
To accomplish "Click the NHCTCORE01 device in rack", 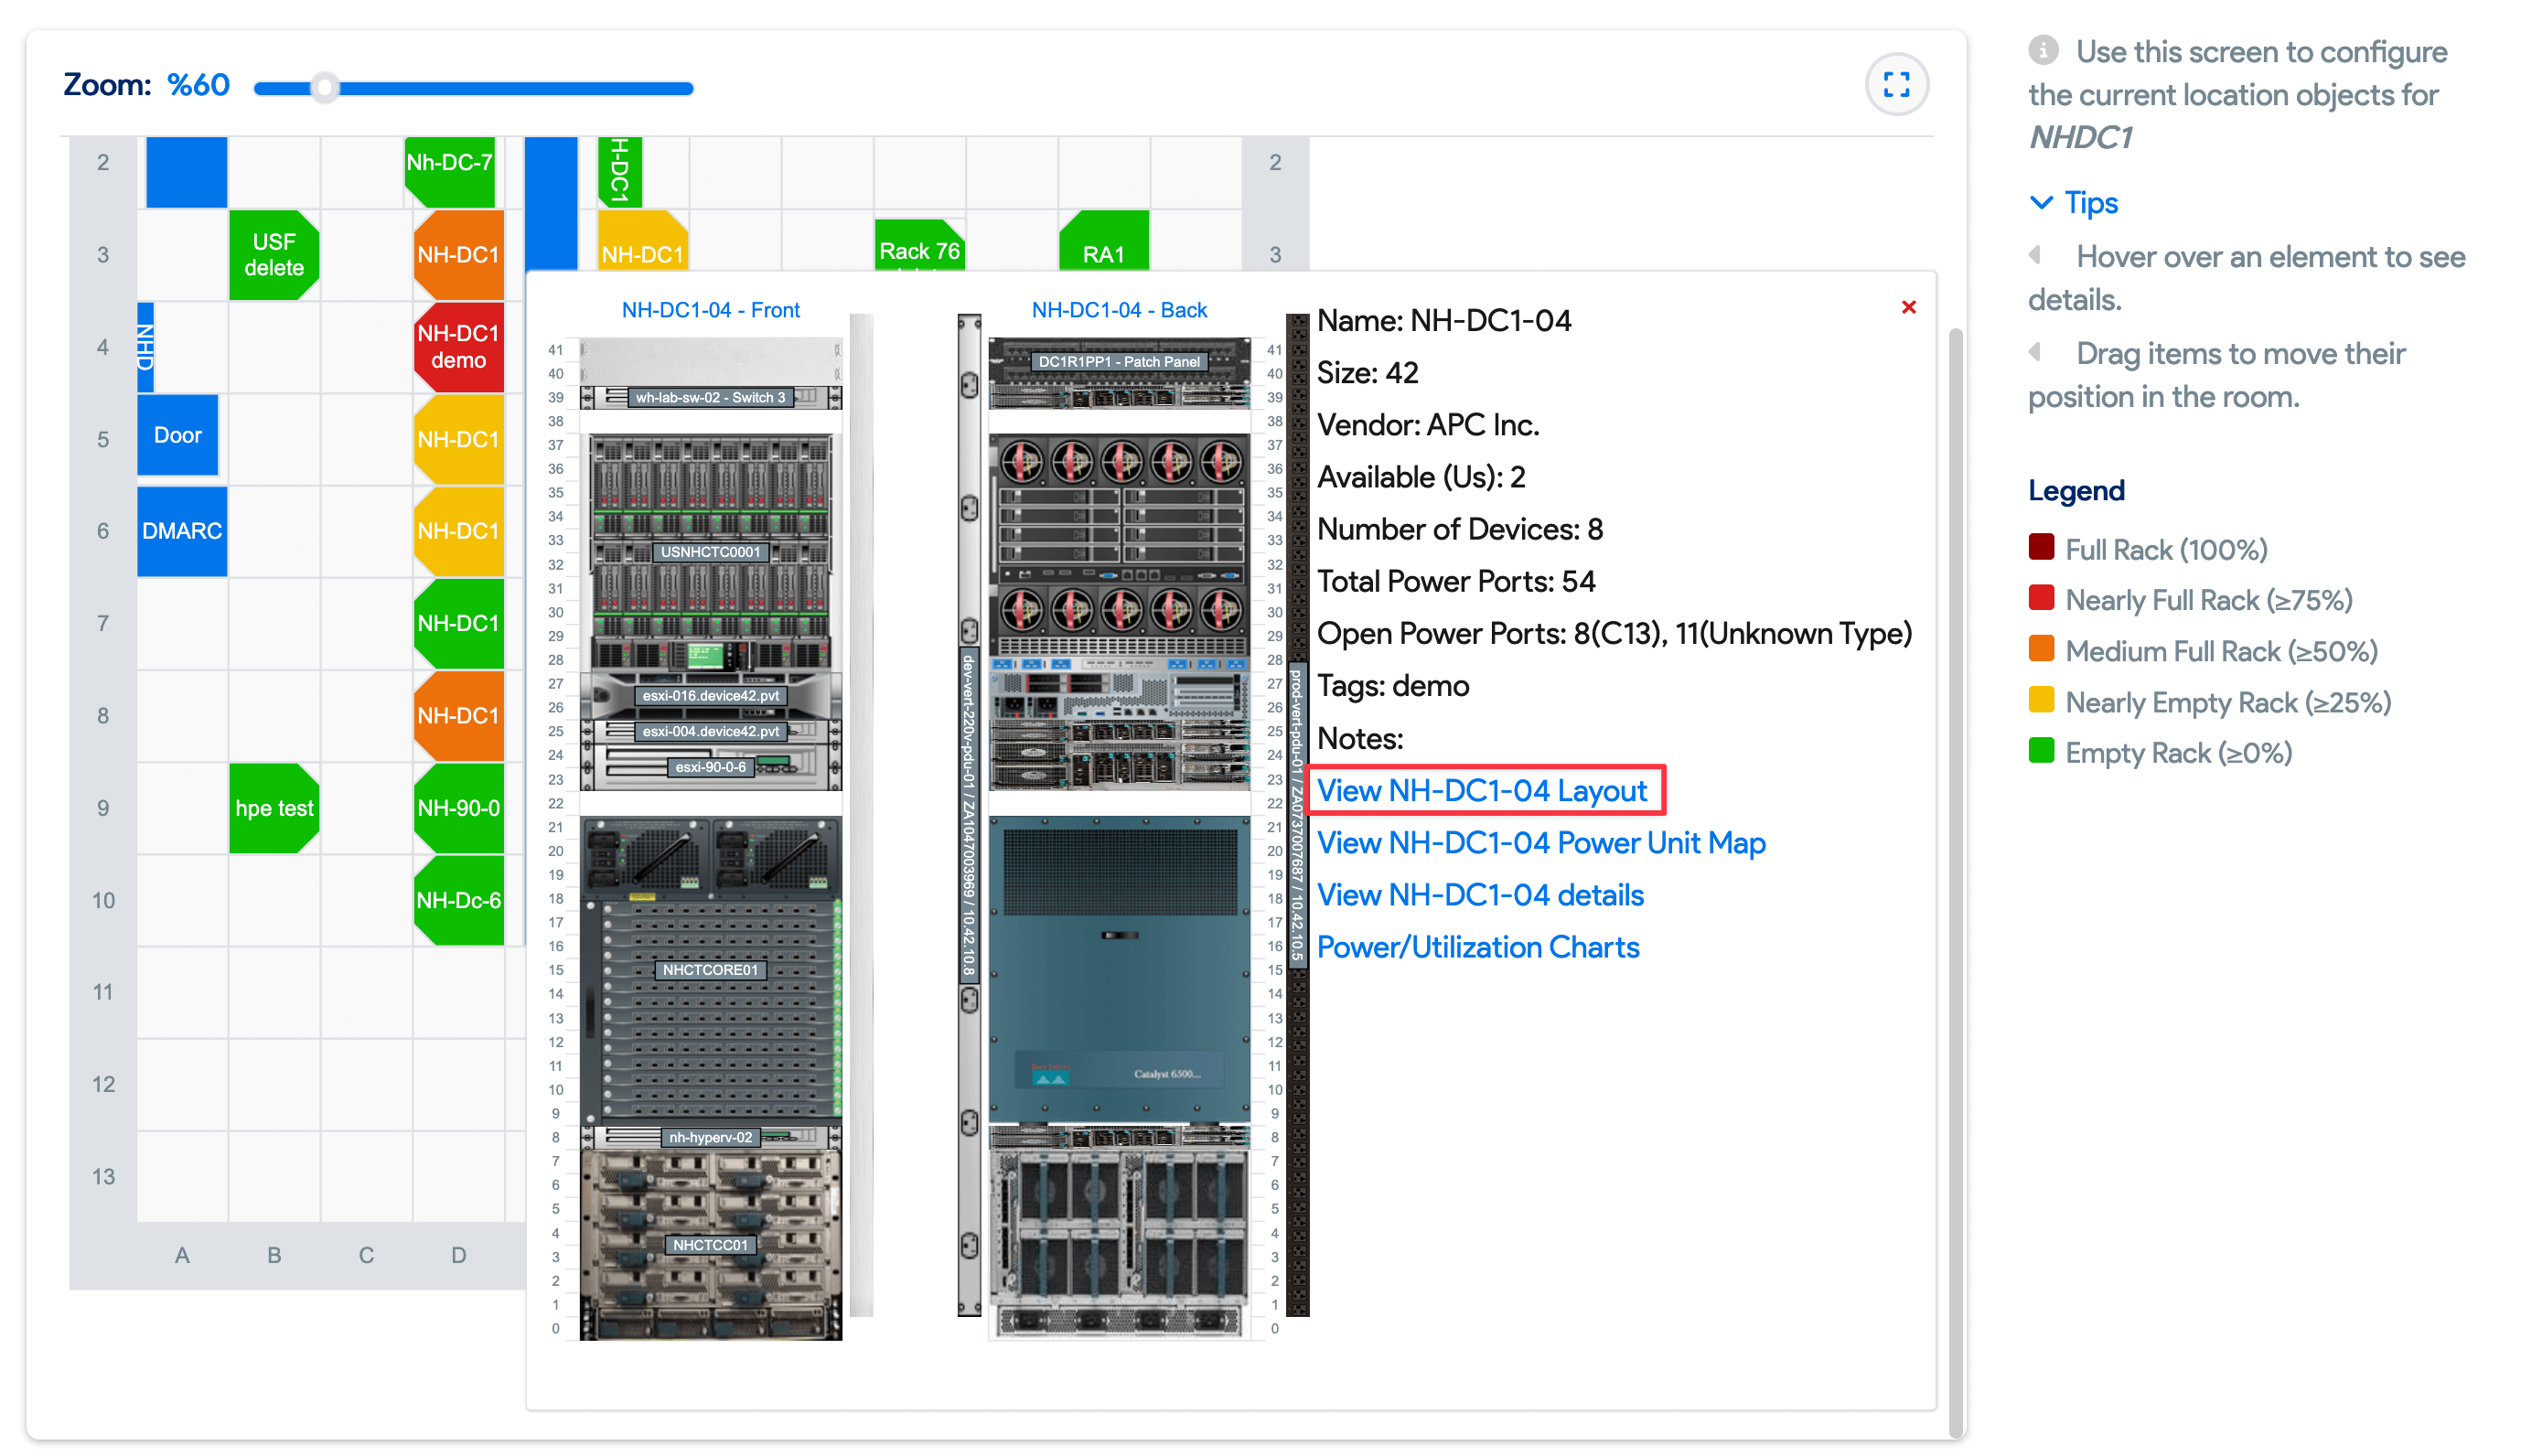I will (710, 969).
